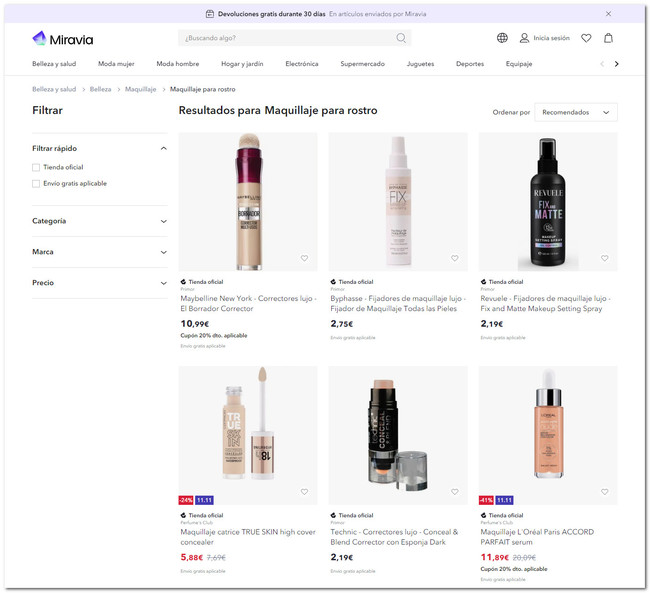Open Maybelline corrector product image

pos(248,202)
